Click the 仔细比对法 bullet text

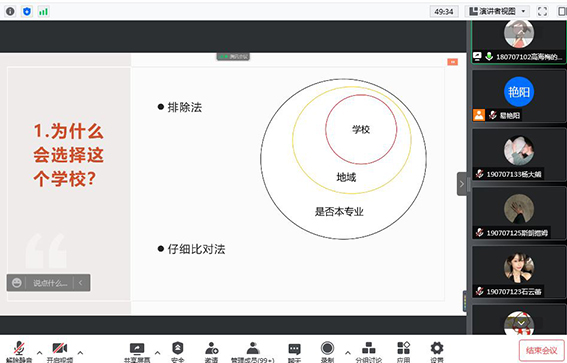click(196, 249)
